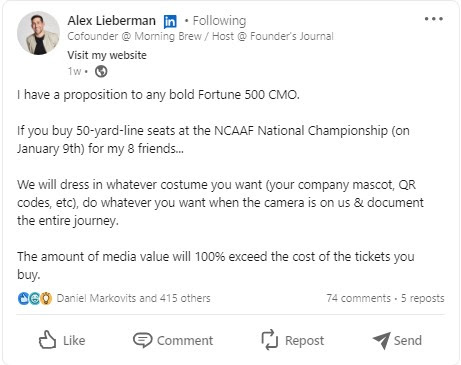Click the Send button label
Image resolution: width=461 pixels, height=365 pixels.
(x=408, y=340)
